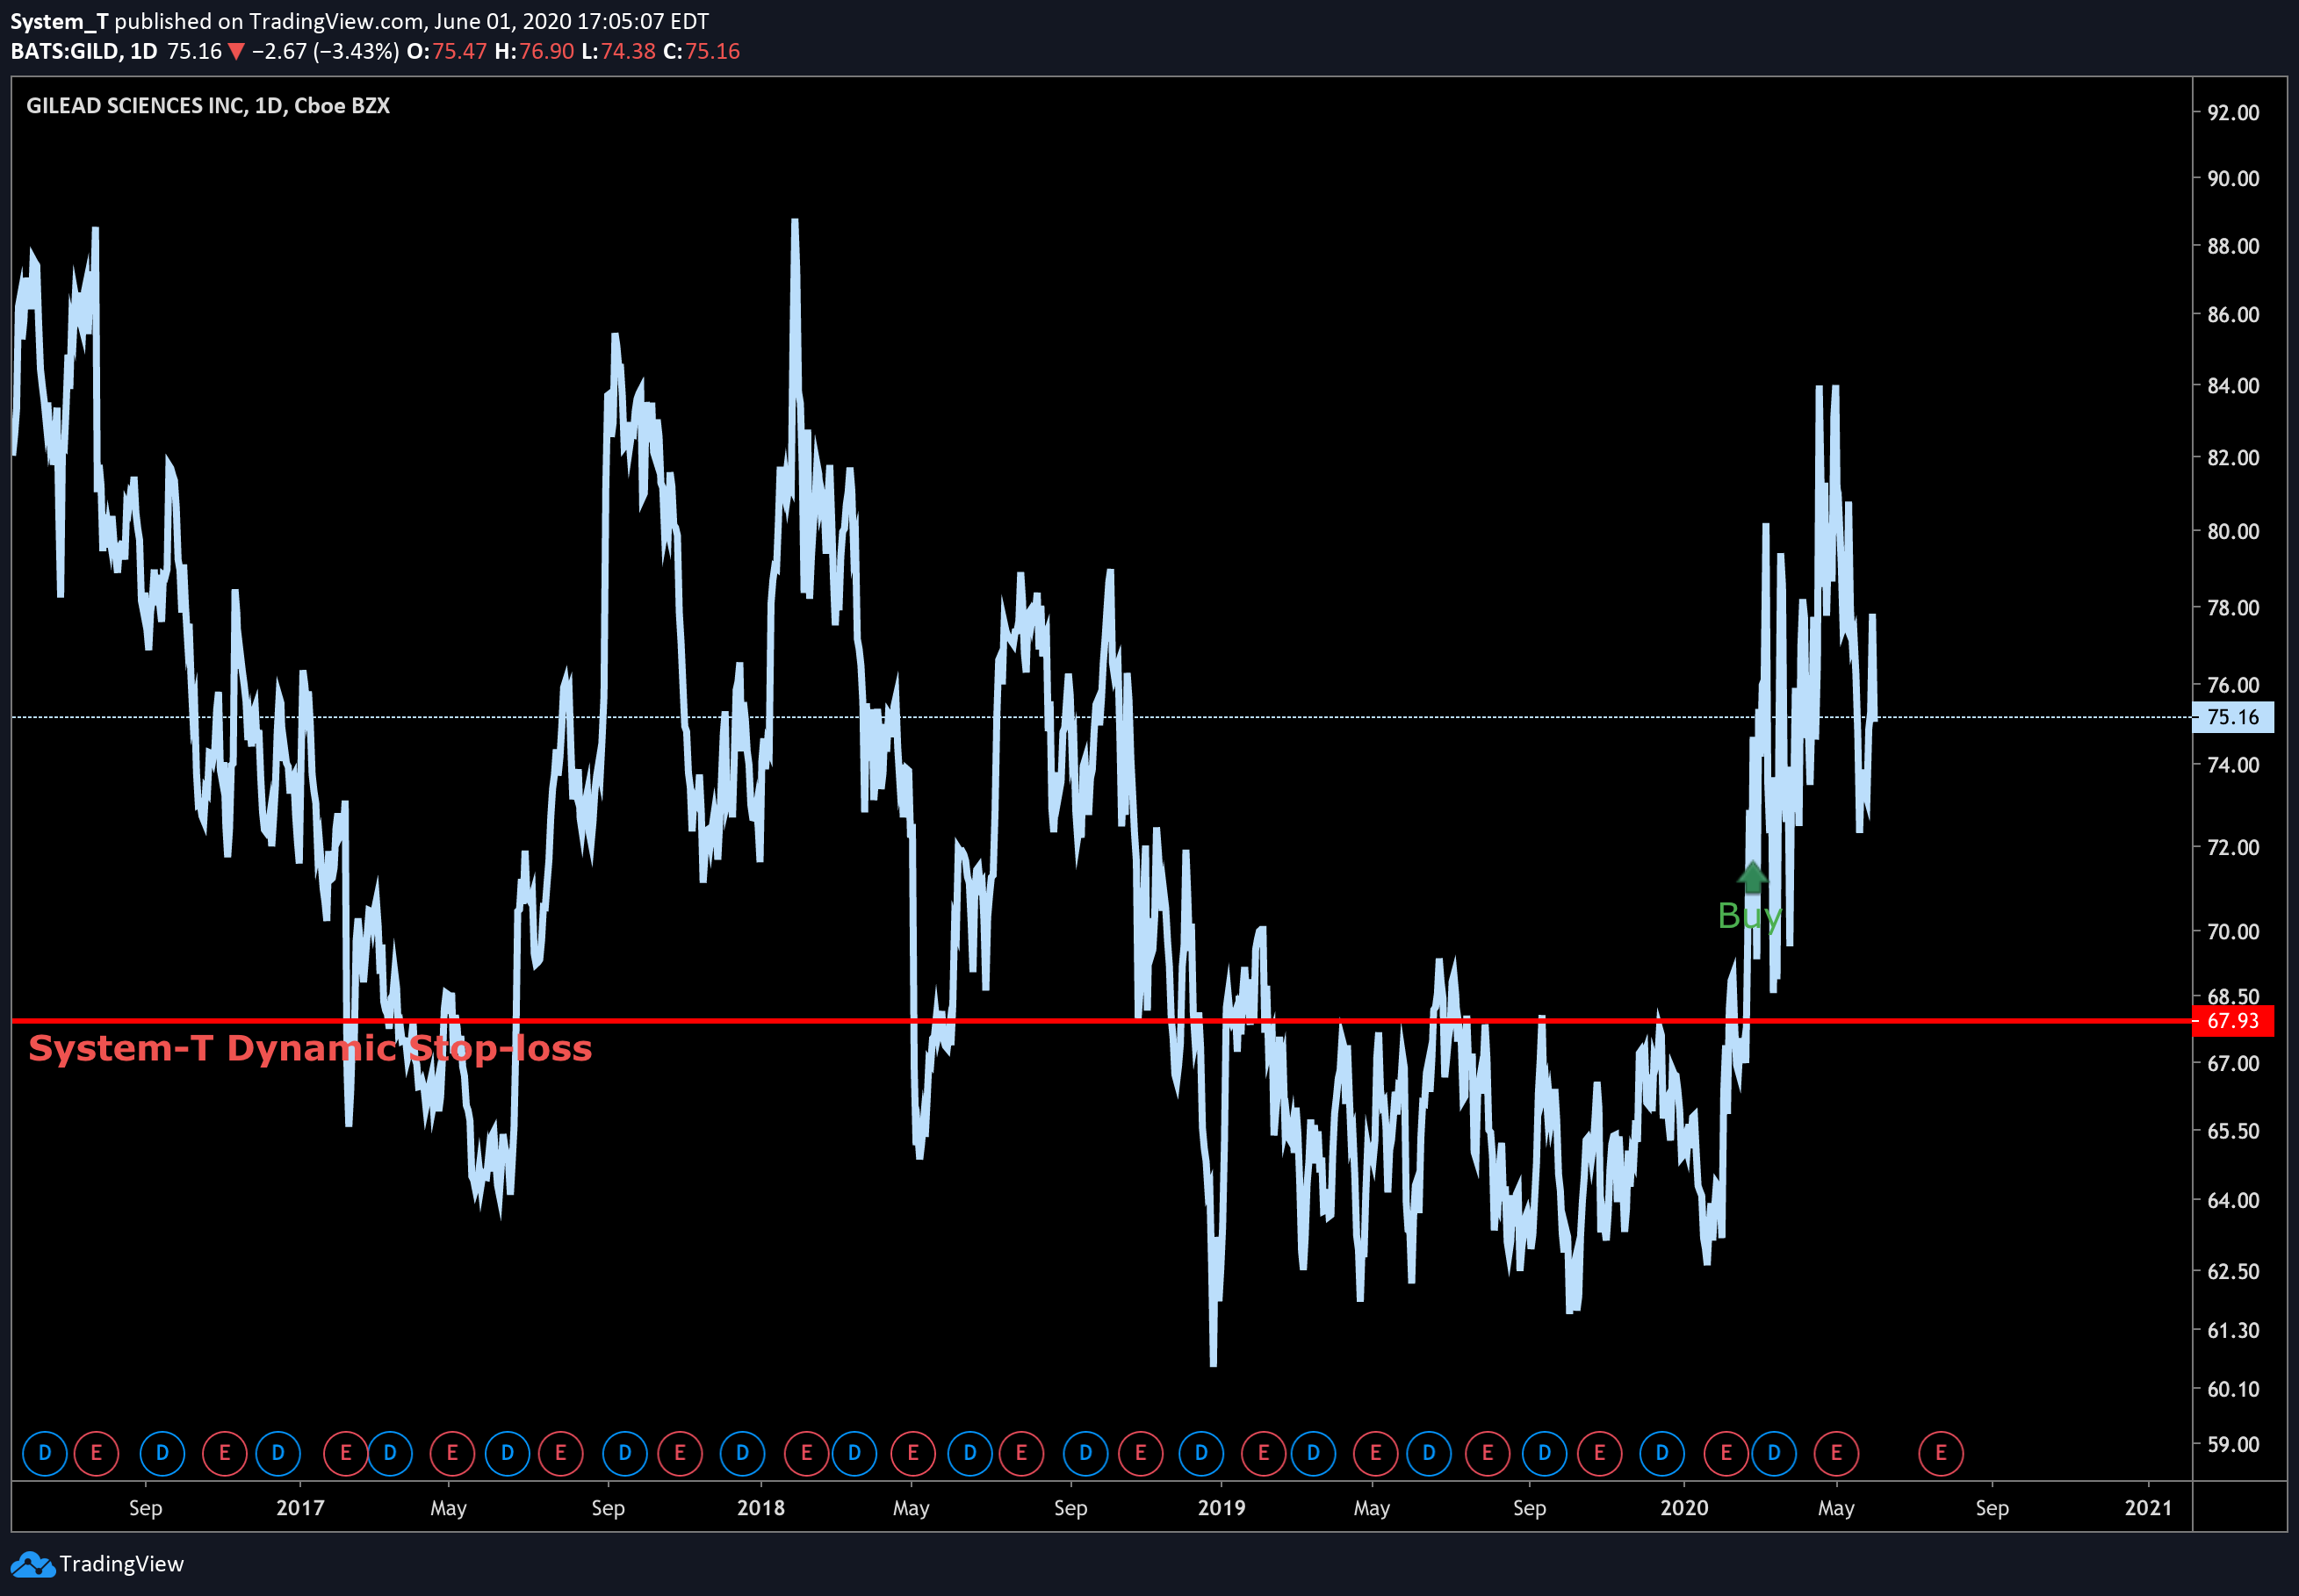Select 'System-T Dynamic Stop-loss' annotation text
Screen dimensions: 2299x1596
click(x=310, y=1048)
